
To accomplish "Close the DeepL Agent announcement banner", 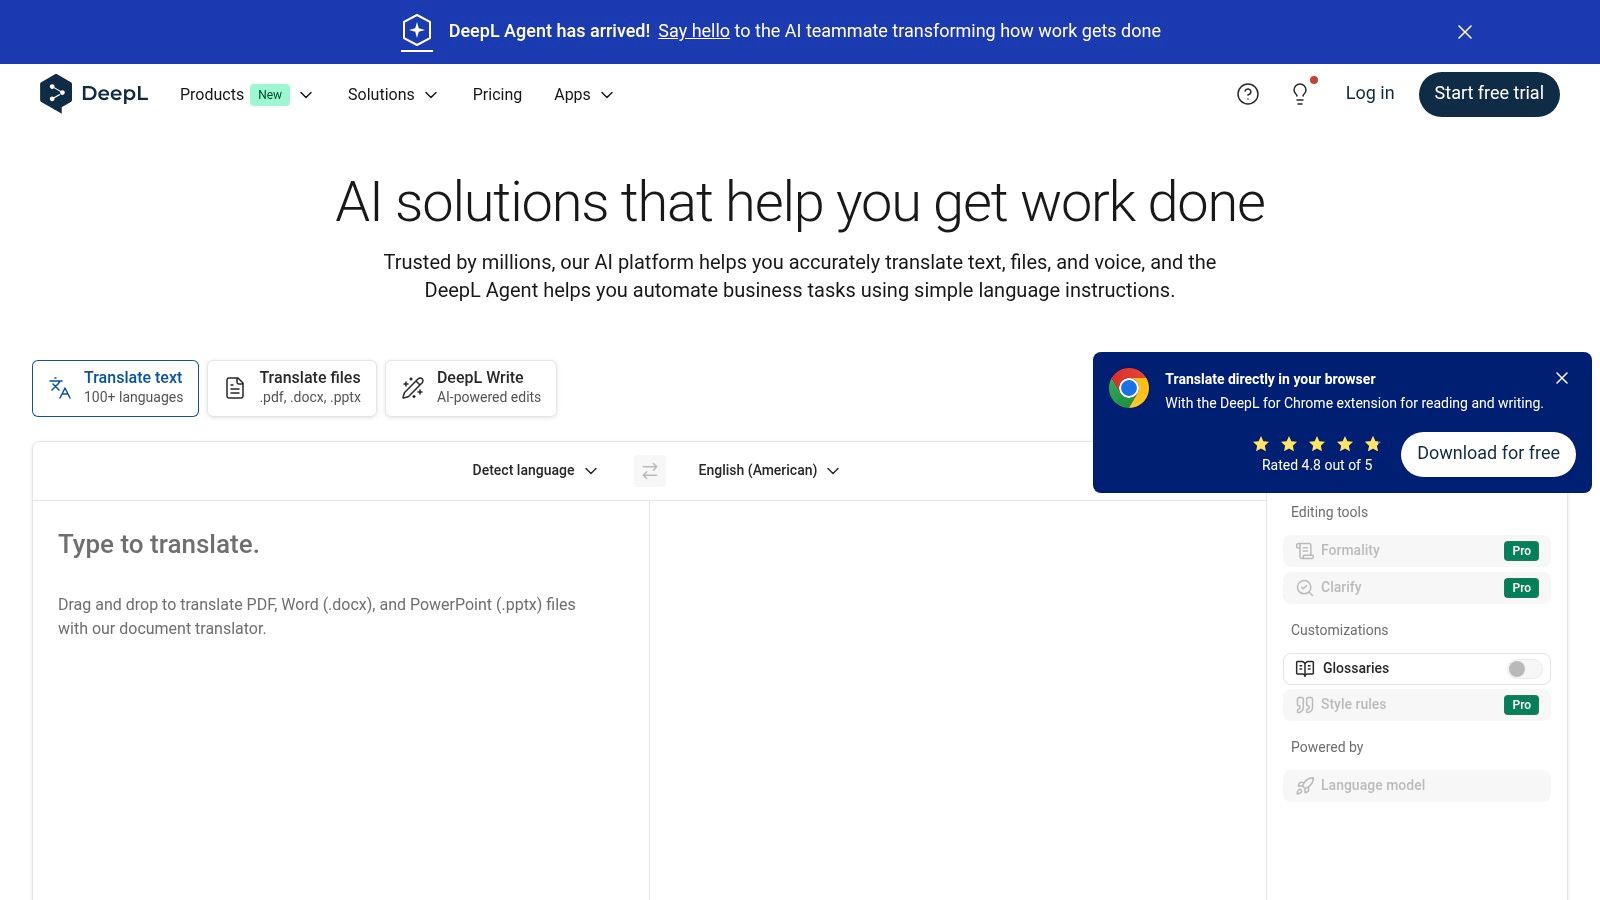I will [1465, 32].
